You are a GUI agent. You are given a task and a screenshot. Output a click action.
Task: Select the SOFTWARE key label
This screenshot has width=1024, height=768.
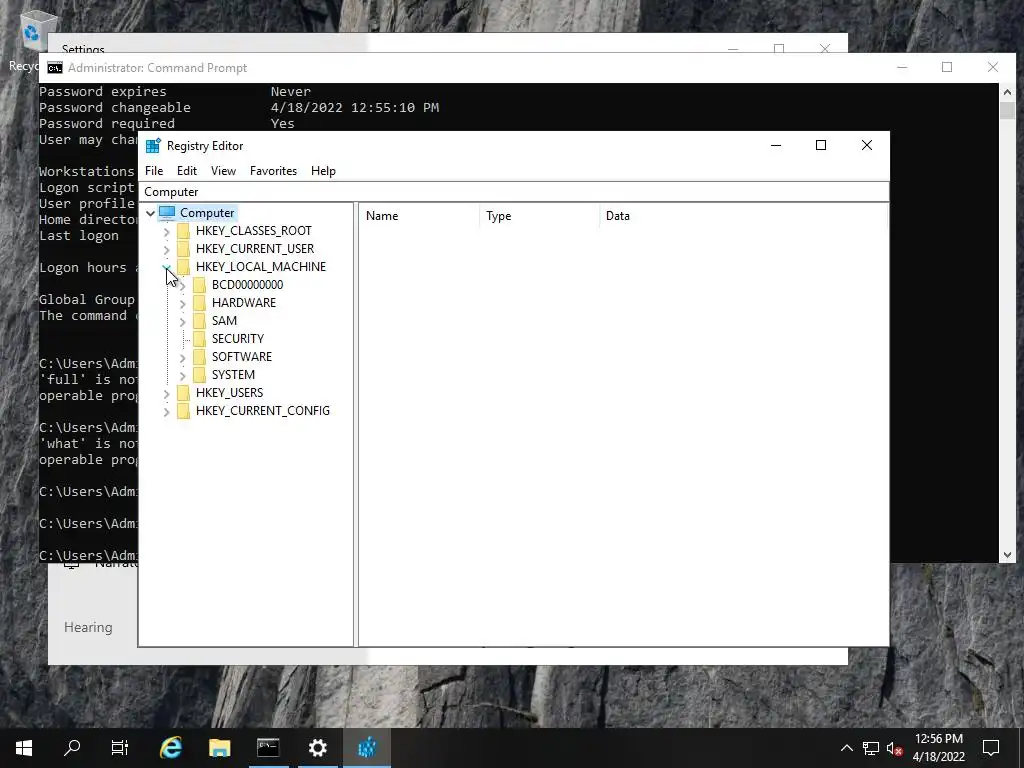point(242,357)
